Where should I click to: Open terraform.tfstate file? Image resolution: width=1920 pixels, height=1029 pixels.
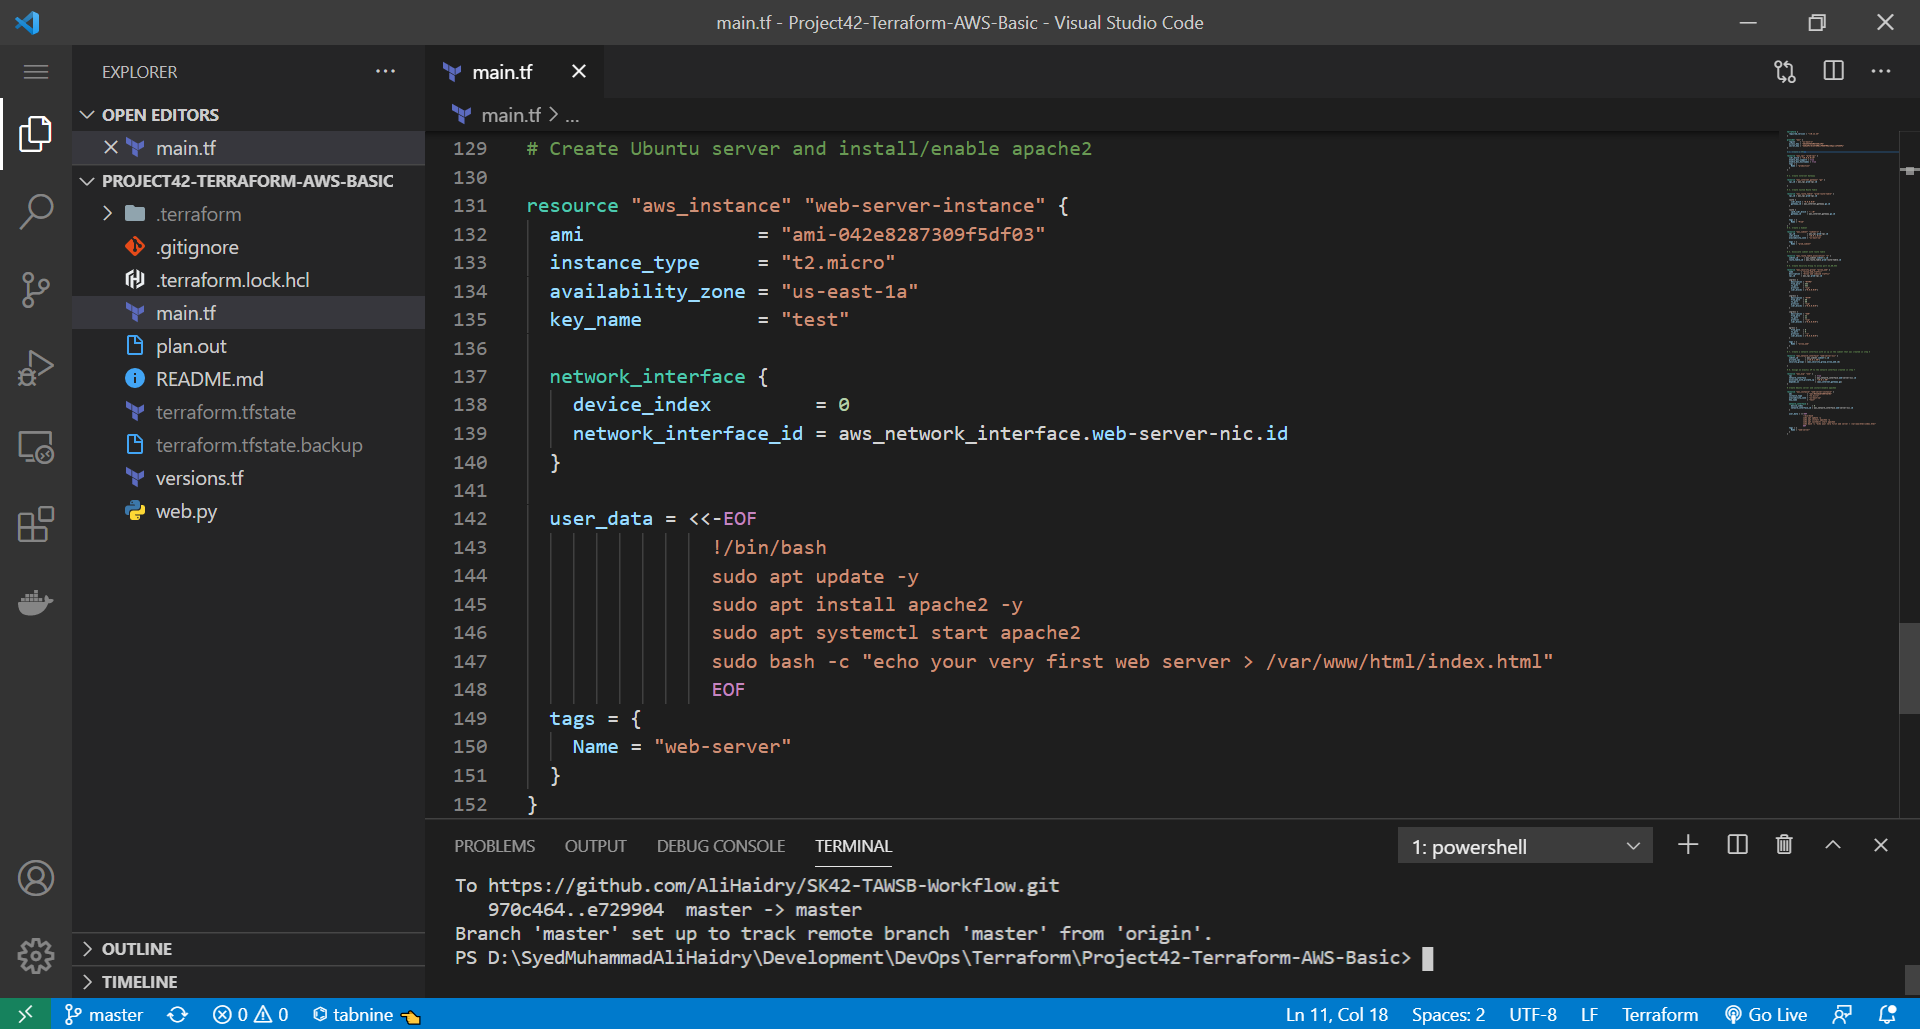point(248,412)
